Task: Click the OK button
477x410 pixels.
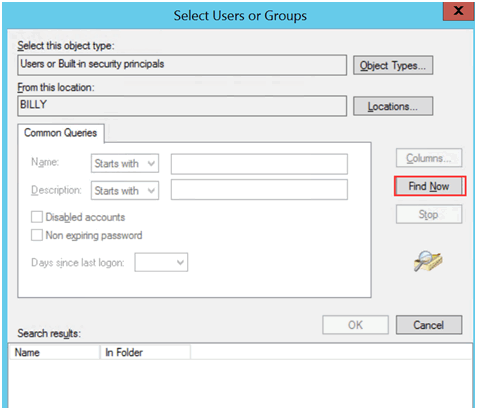Action: [x=355, y=325]
